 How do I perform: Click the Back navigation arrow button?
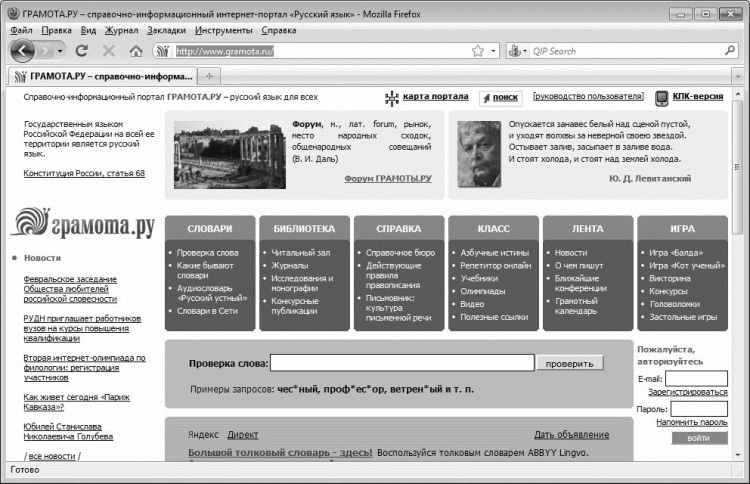click(x=22, y=50)
